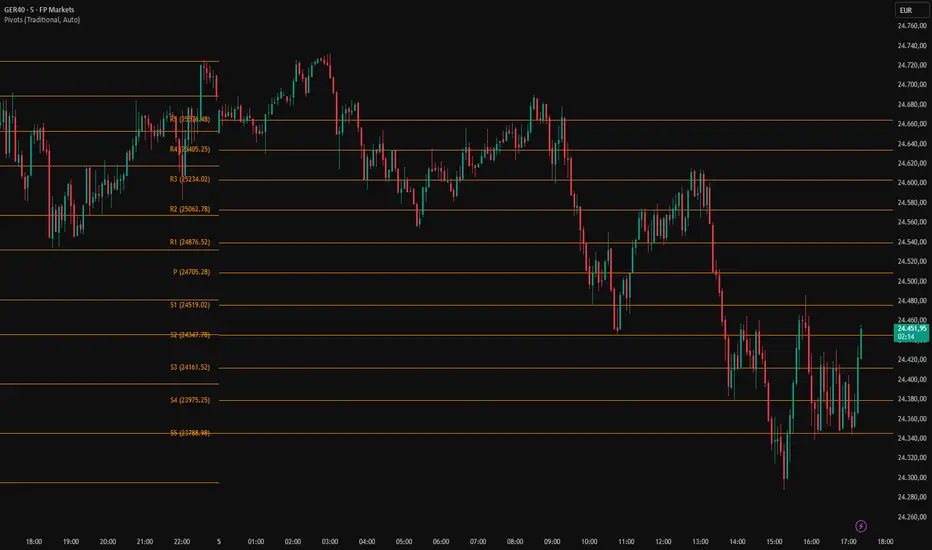Image resolution: width=932 pixels, height=550 pixels.
Task: Click the R3 (25234.02) resistance label
Action: pos(189,179)
